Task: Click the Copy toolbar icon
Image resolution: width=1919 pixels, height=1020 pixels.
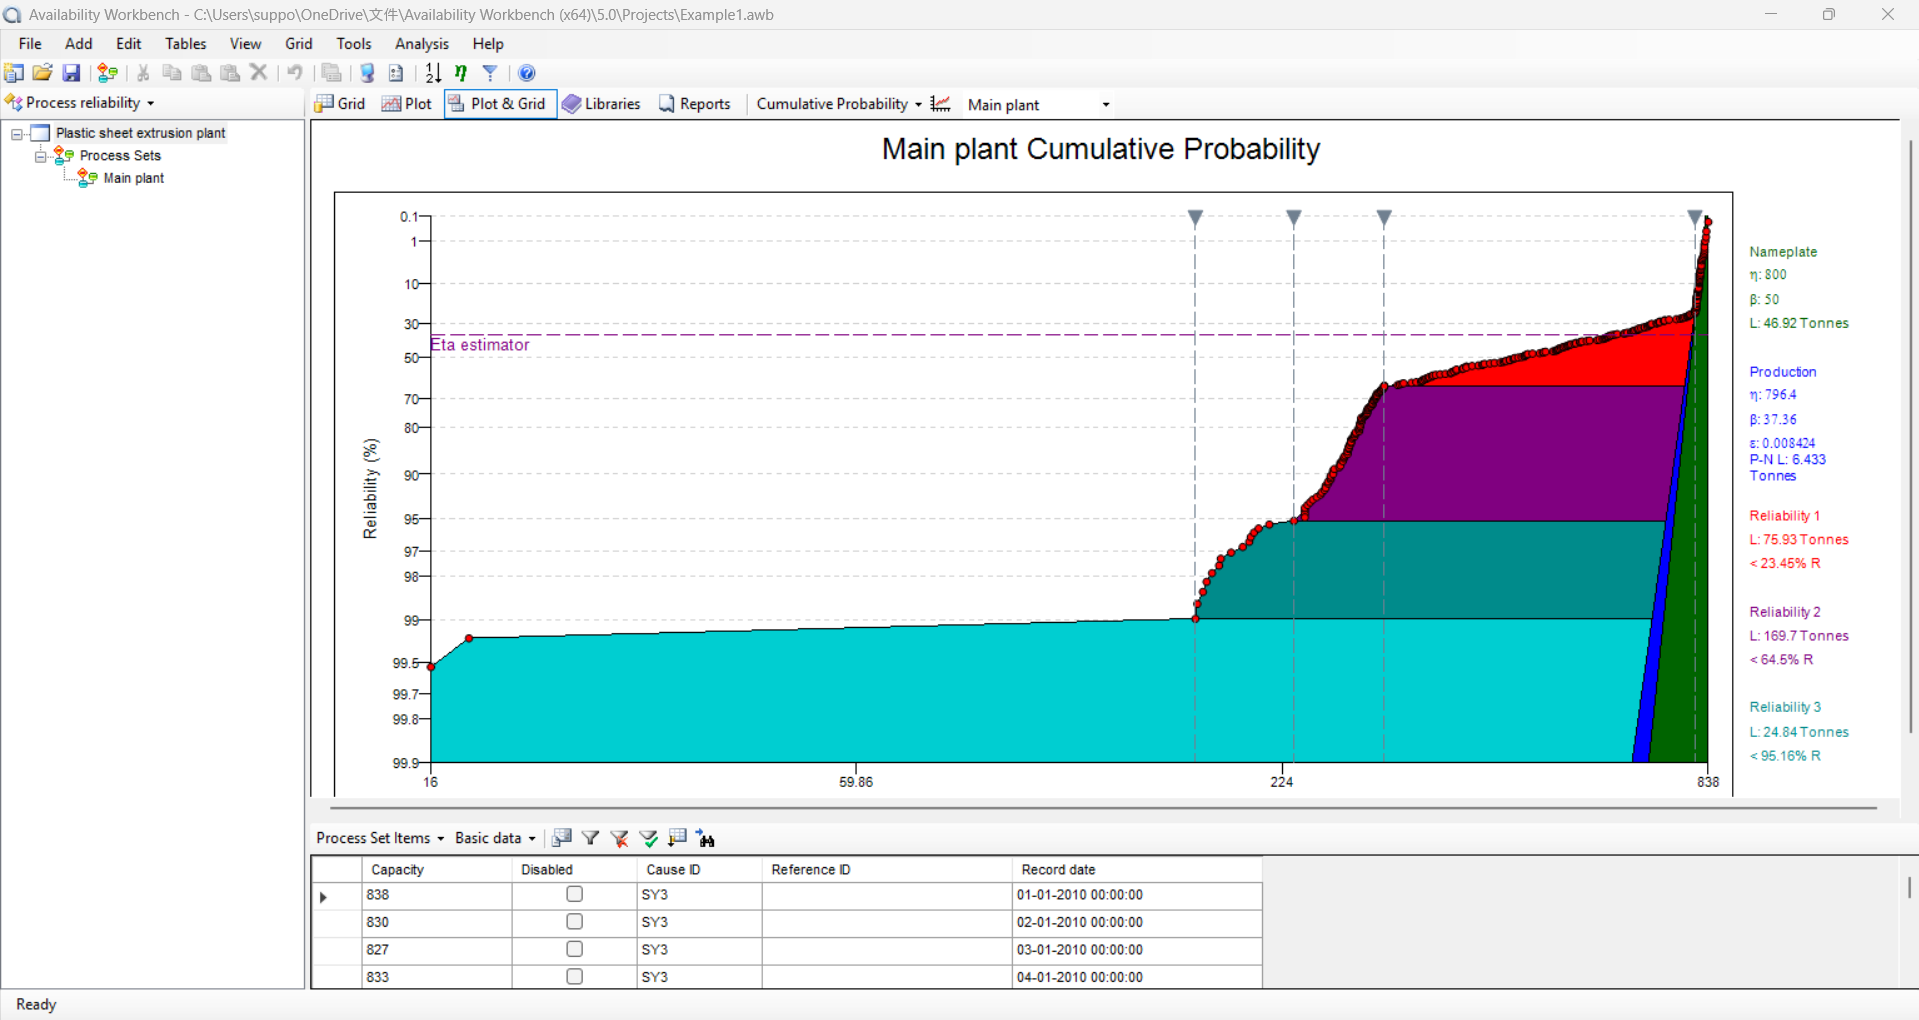Action: pos(172,73)
